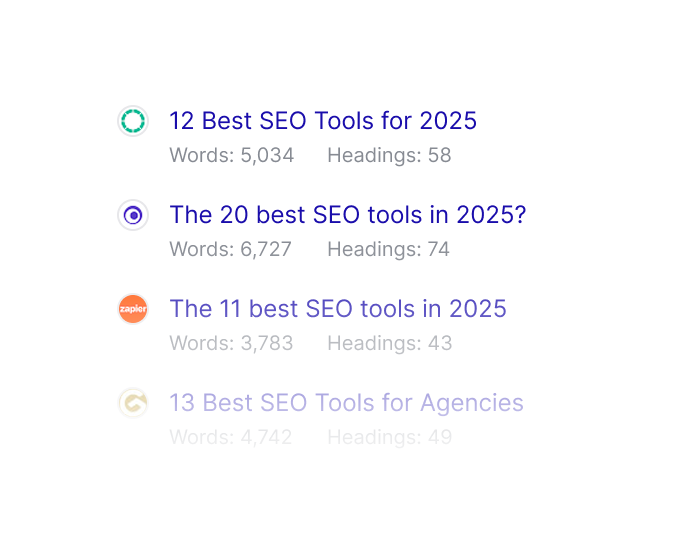680x540 pixels.
Task: Click the green ring favicon beside 12 Best SEO Tools
Action: (x=133, y=122)
